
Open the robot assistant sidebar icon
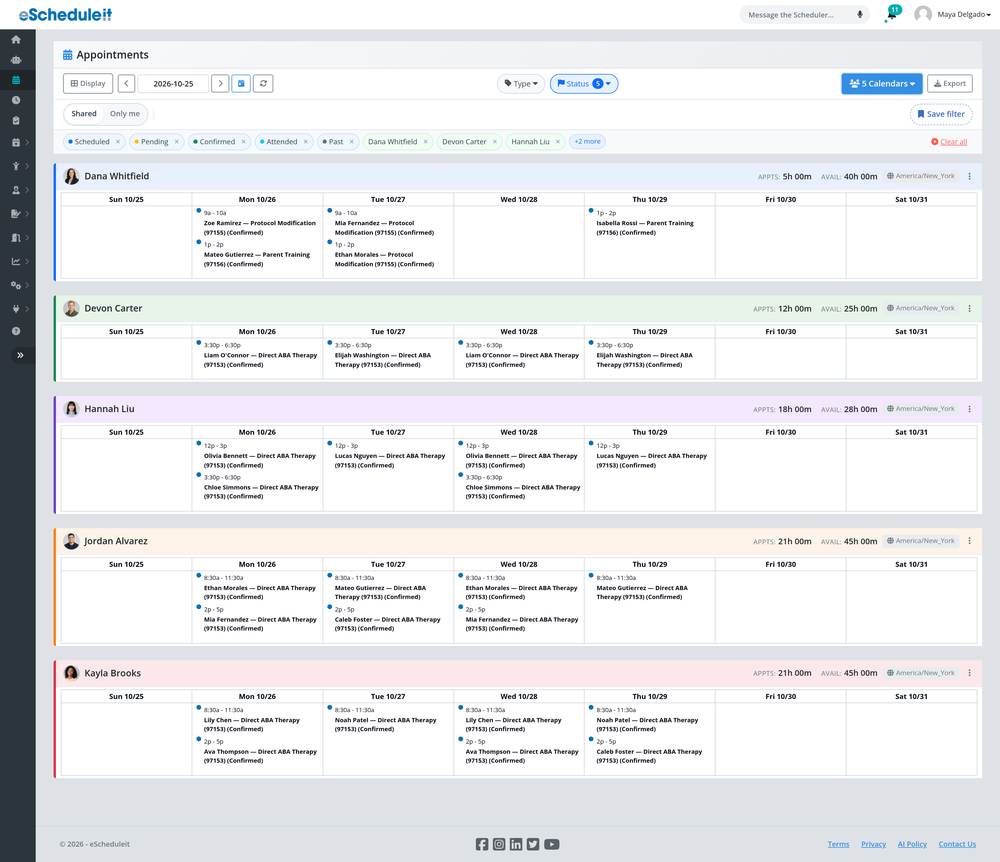tap(16, 60)
